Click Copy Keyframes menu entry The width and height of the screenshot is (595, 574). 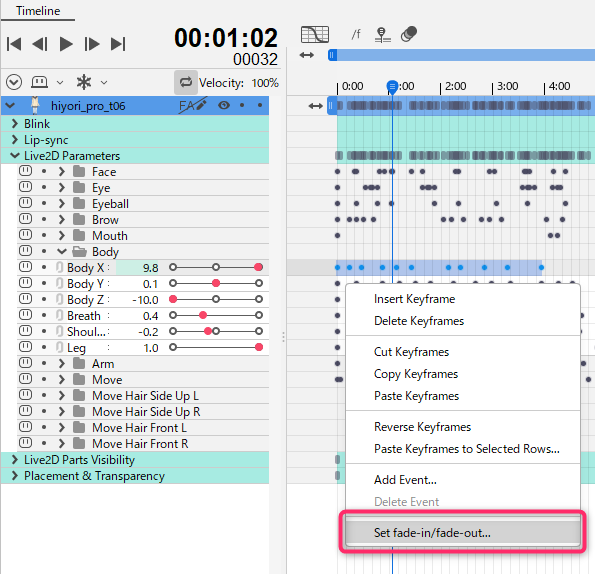(416, 374)
